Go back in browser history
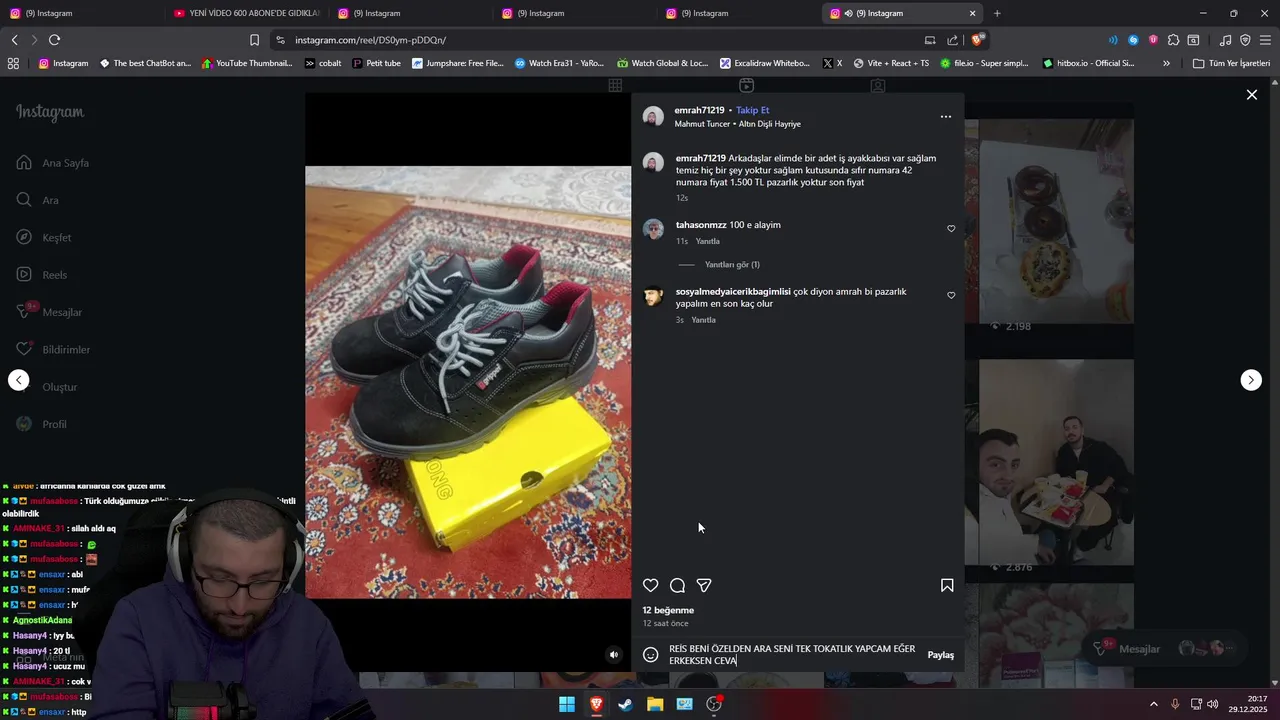The image size is (1280, 720). click(14, 40)
